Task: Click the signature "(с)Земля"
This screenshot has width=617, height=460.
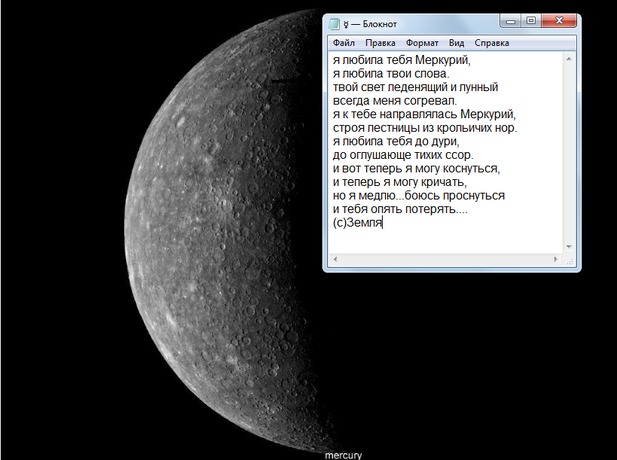Action: 358,223
